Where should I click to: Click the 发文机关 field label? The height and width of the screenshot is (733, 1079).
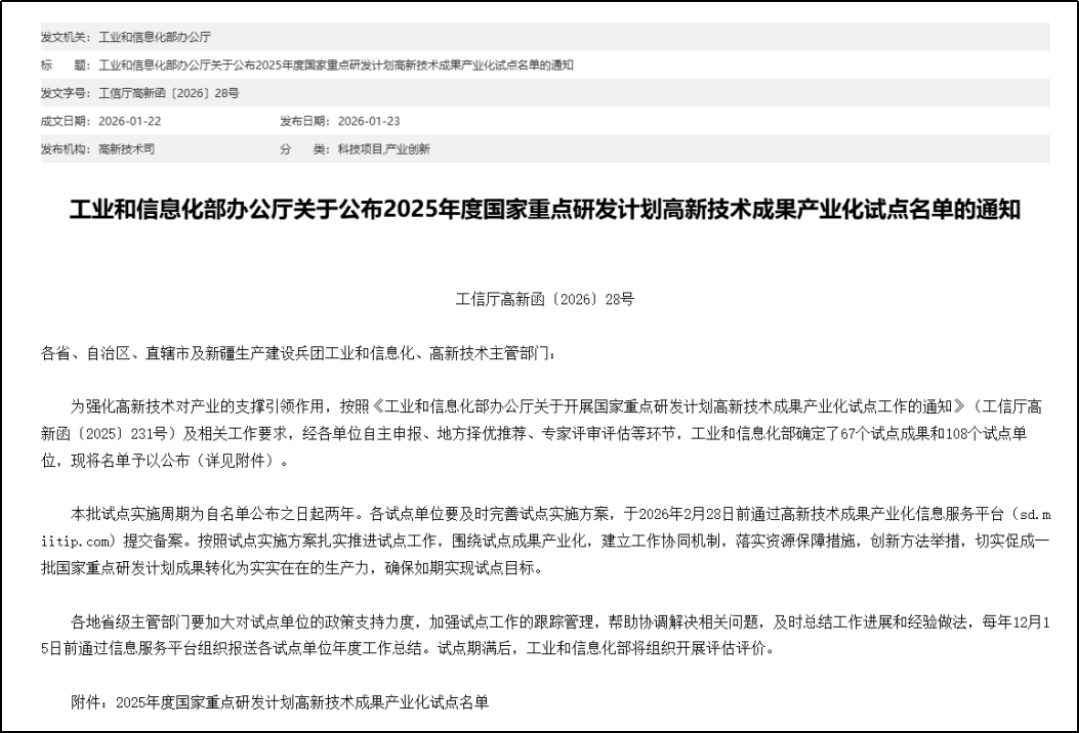coord(65,37)
